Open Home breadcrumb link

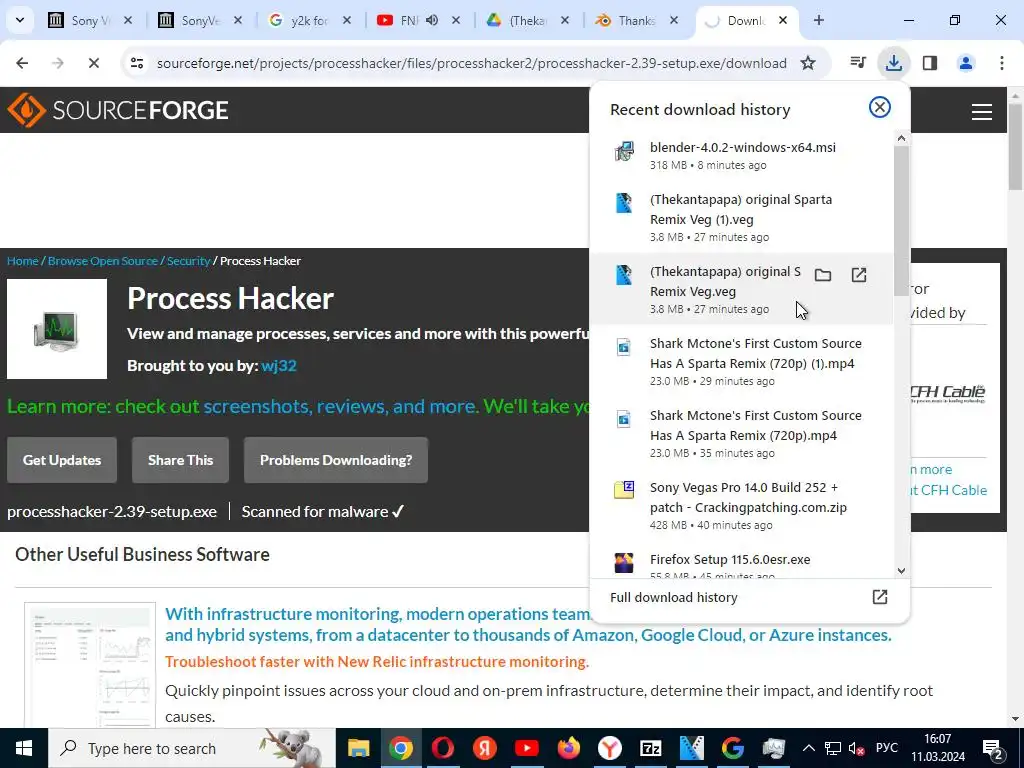click(23, 261)
